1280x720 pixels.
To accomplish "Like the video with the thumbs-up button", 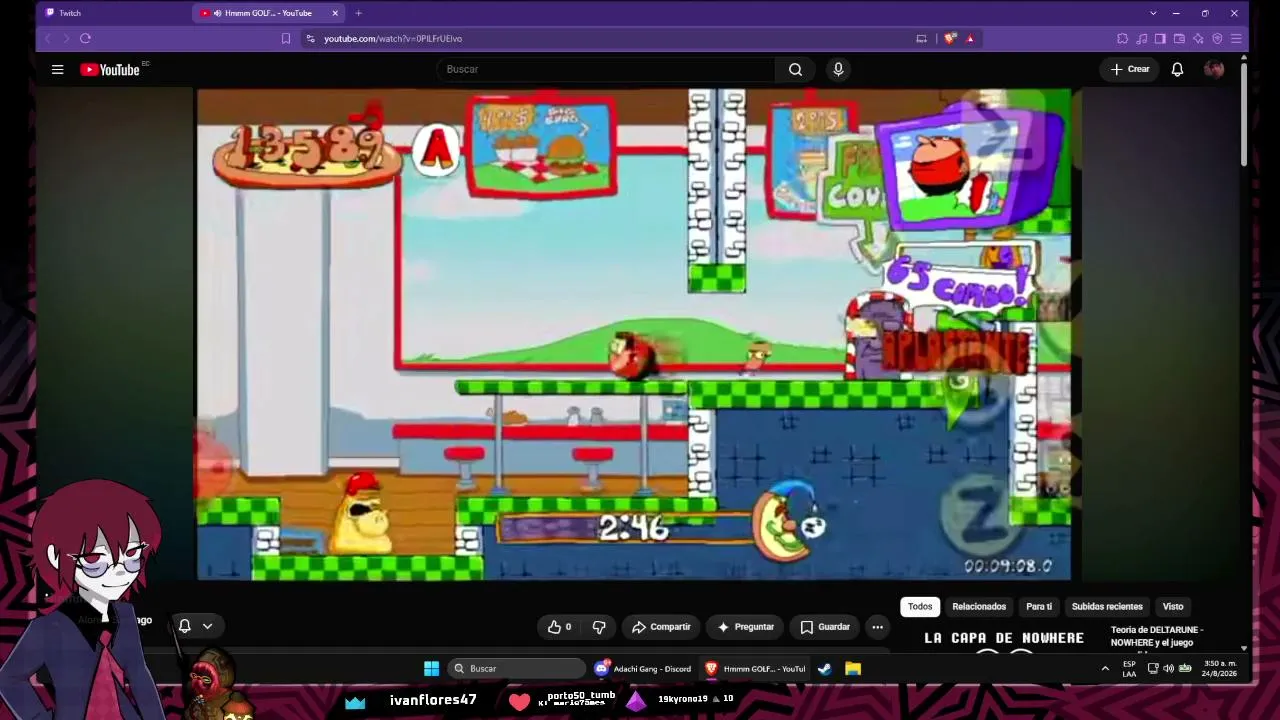I will [x=559, y=627].
